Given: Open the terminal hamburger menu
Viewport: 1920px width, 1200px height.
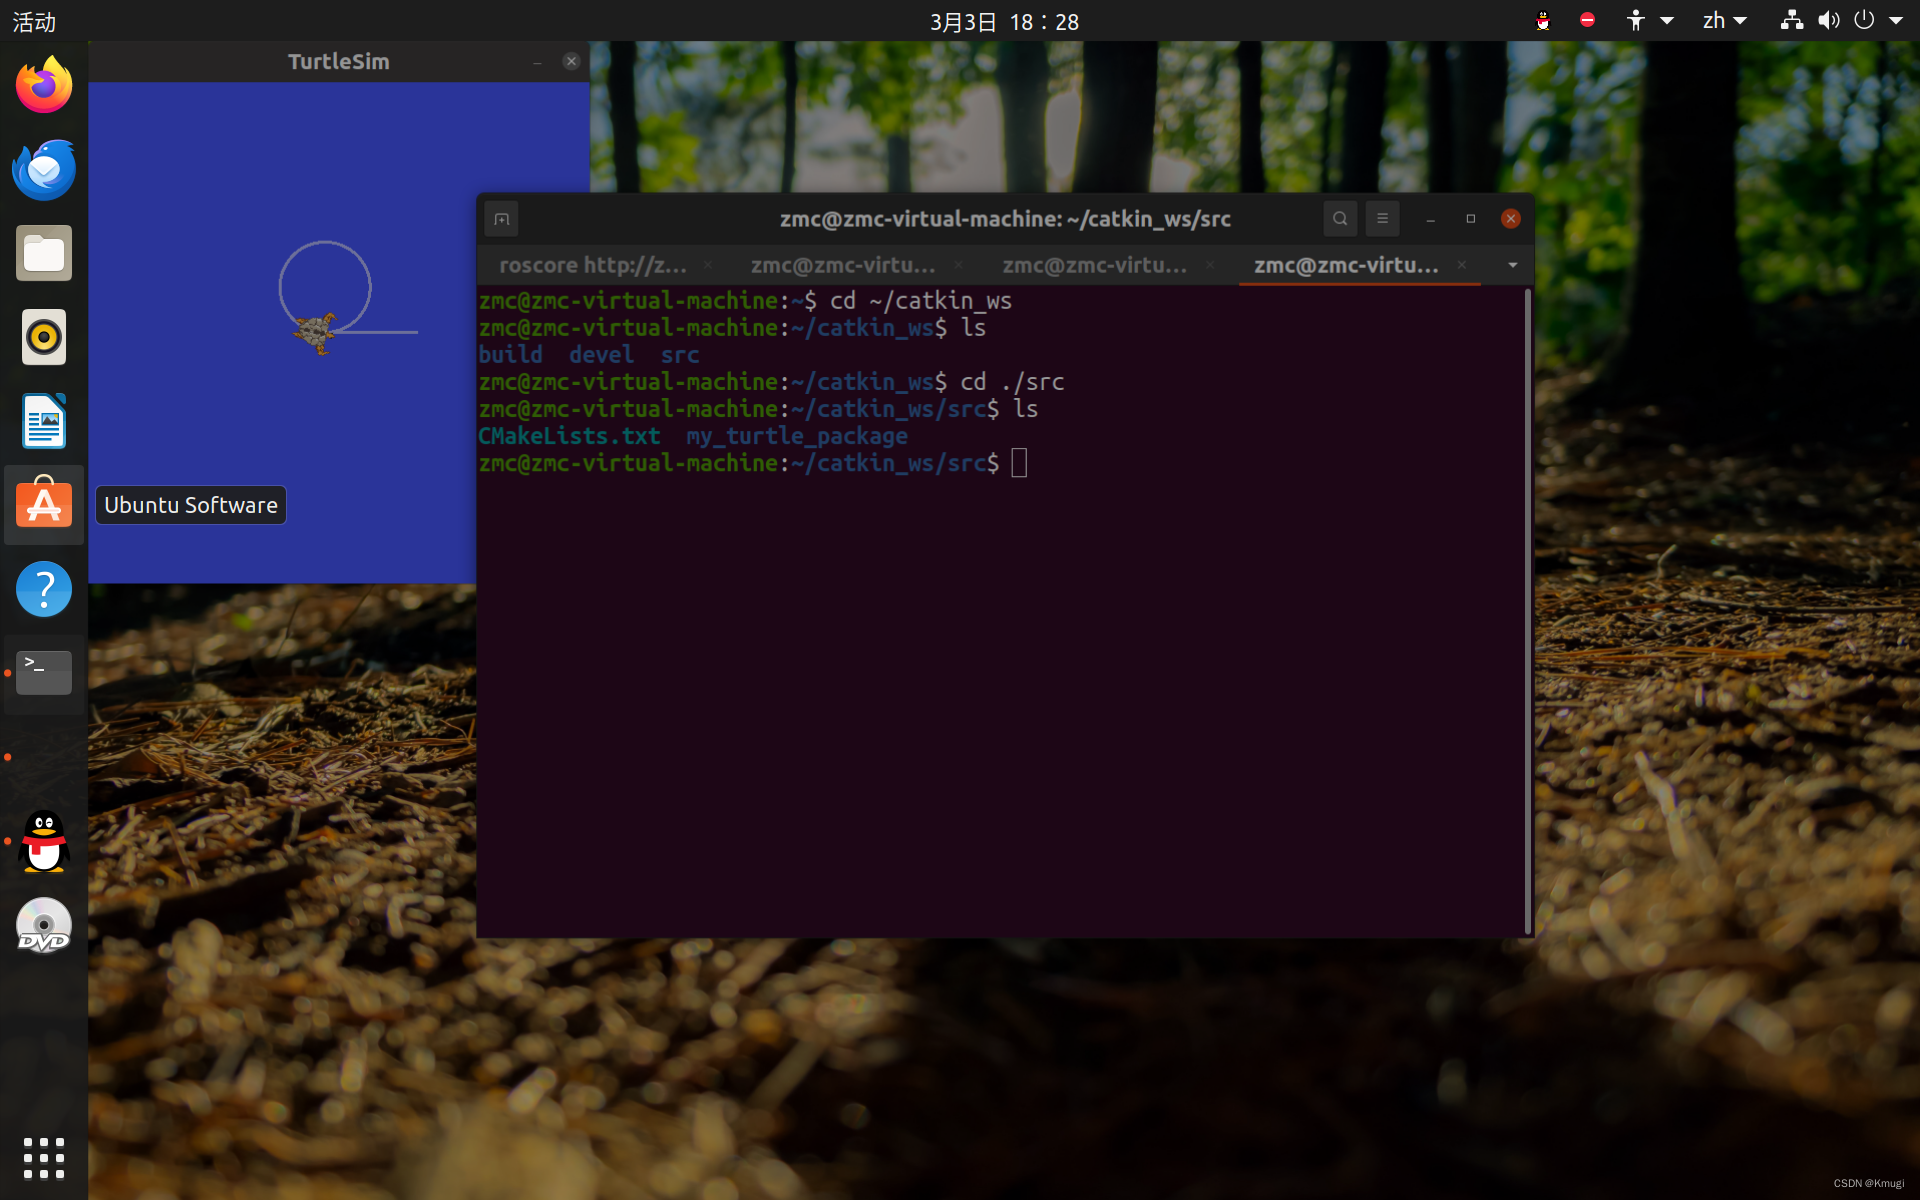Looking at the screenshot, I should point(1382,219).
